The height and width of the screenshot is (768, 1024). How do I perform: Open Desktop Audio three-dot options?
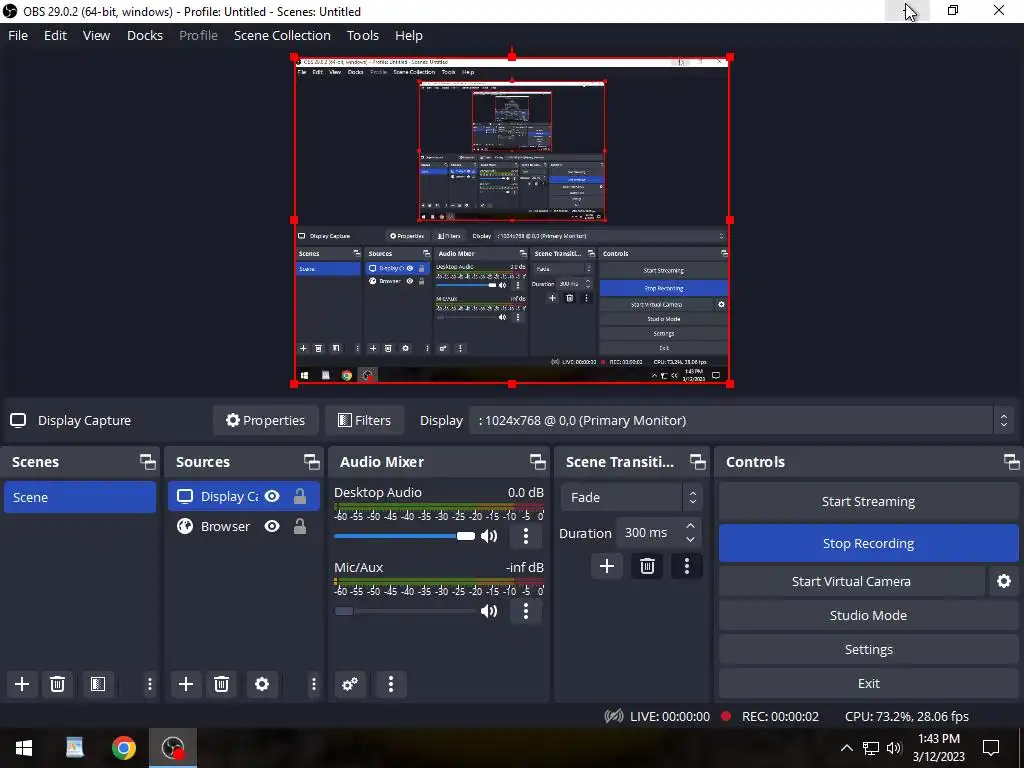point(526,536)
